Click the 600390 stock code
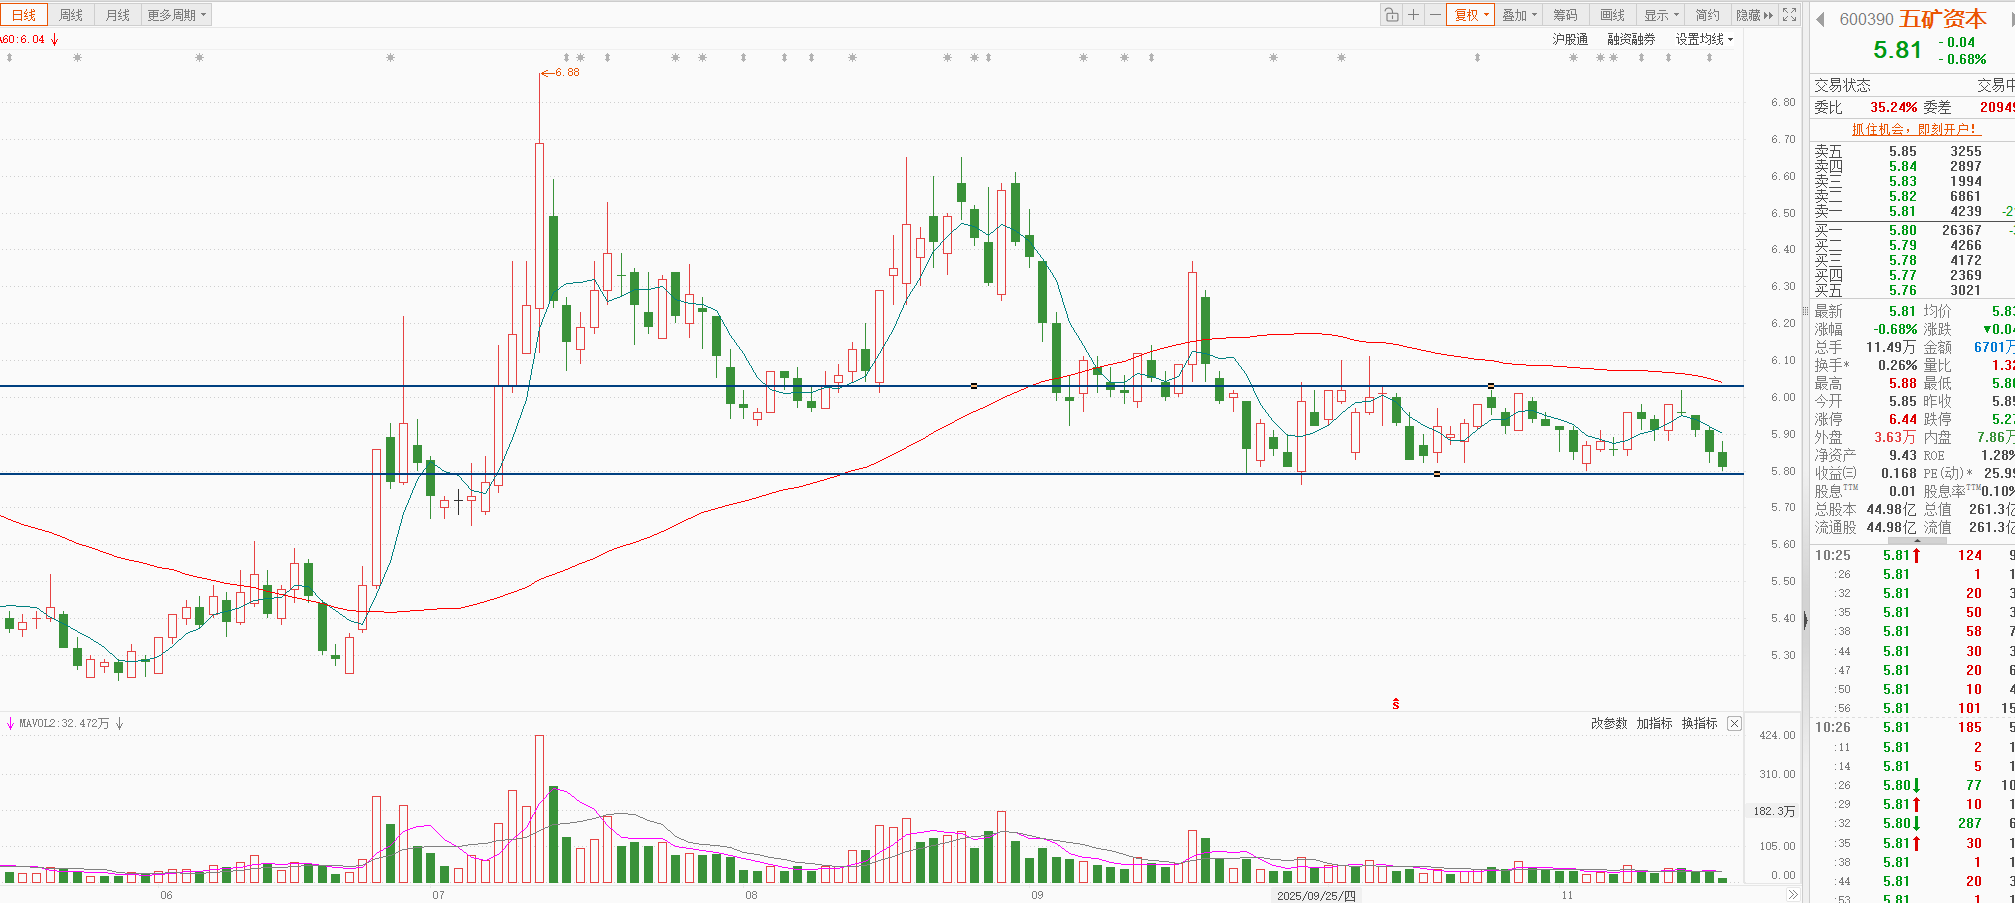 pos(1866,19)
